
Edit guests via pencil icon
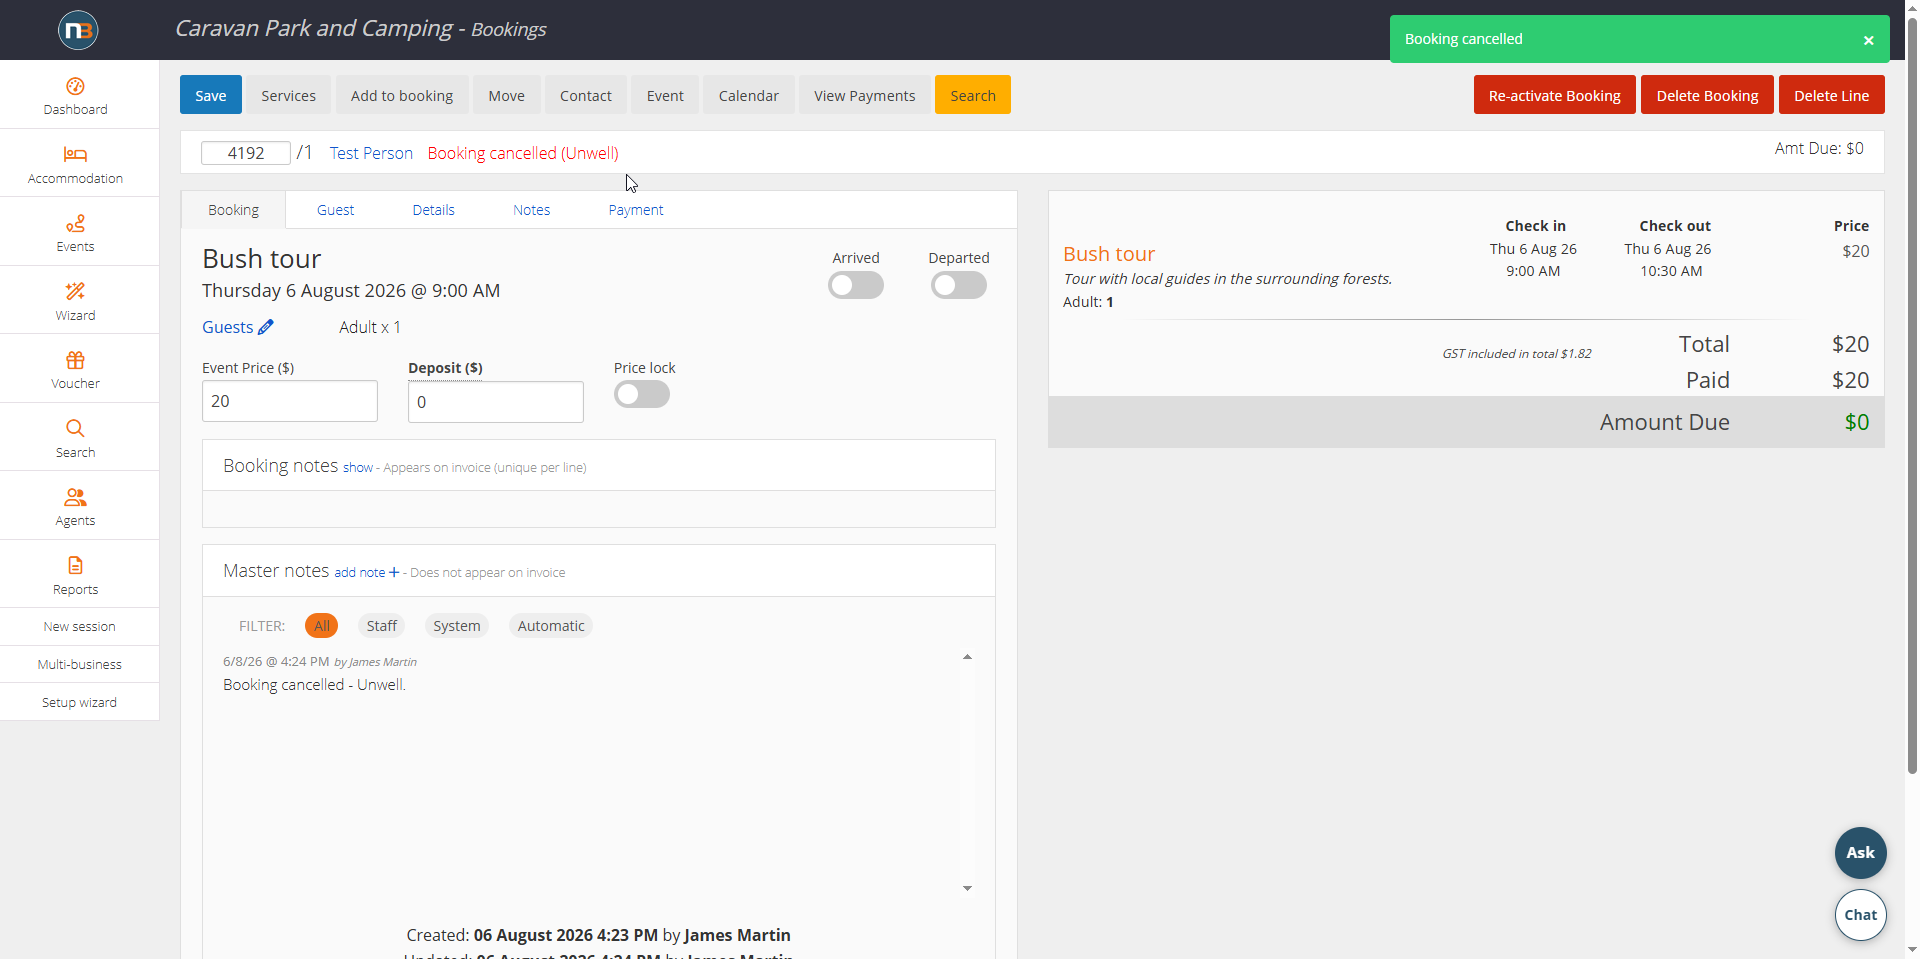pyautogui.click(x=266, y=327)
